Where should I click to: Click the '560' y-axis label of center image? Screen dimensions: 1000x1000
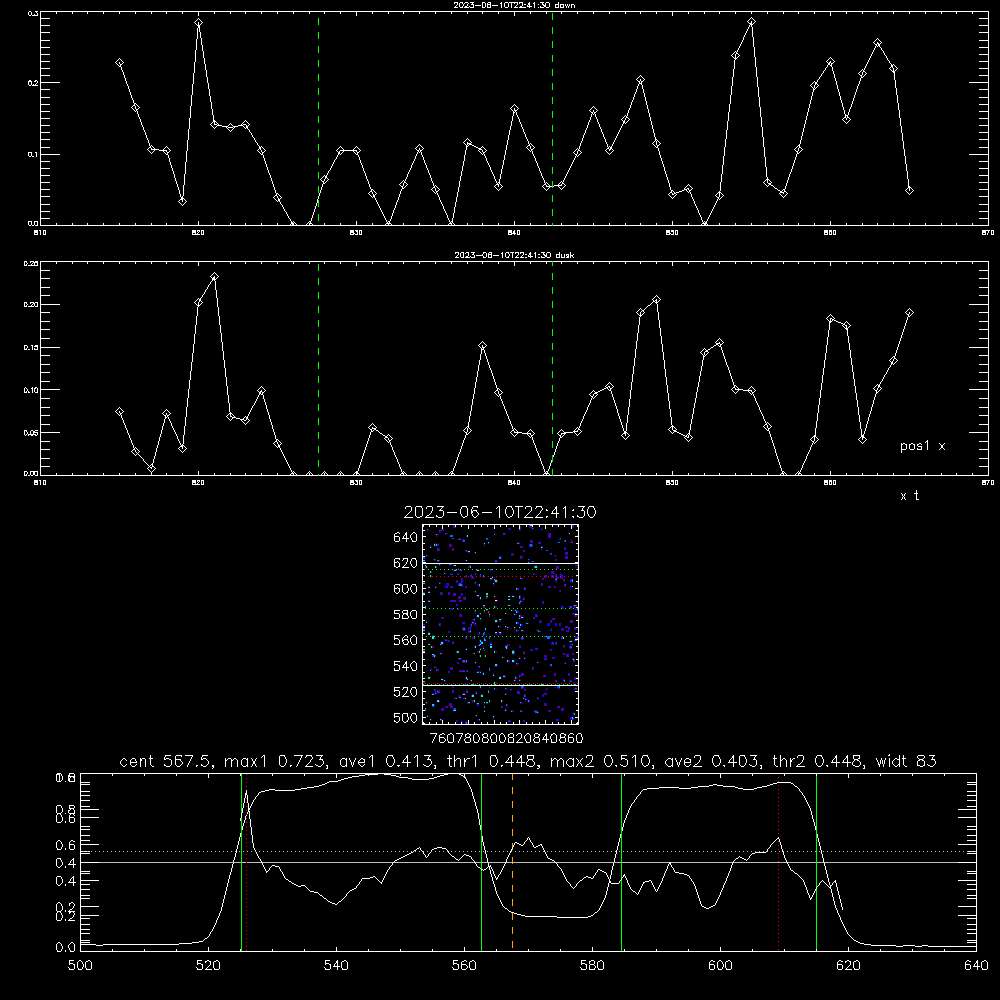(x=406, y=640)
